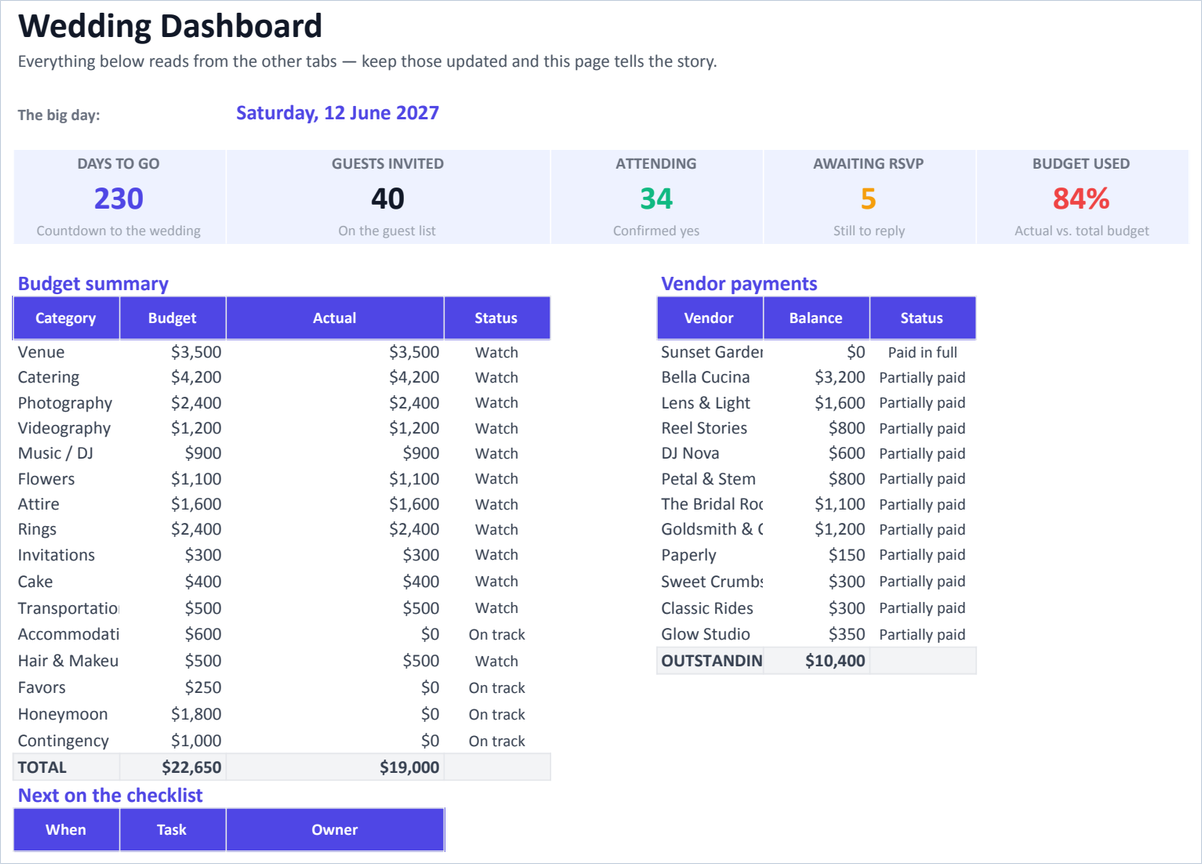Viewport: 1202px width, 864px height.
Task: Select The Bridal Room balance $1,100
Action: pyautogui.click(x=816, y=504)
